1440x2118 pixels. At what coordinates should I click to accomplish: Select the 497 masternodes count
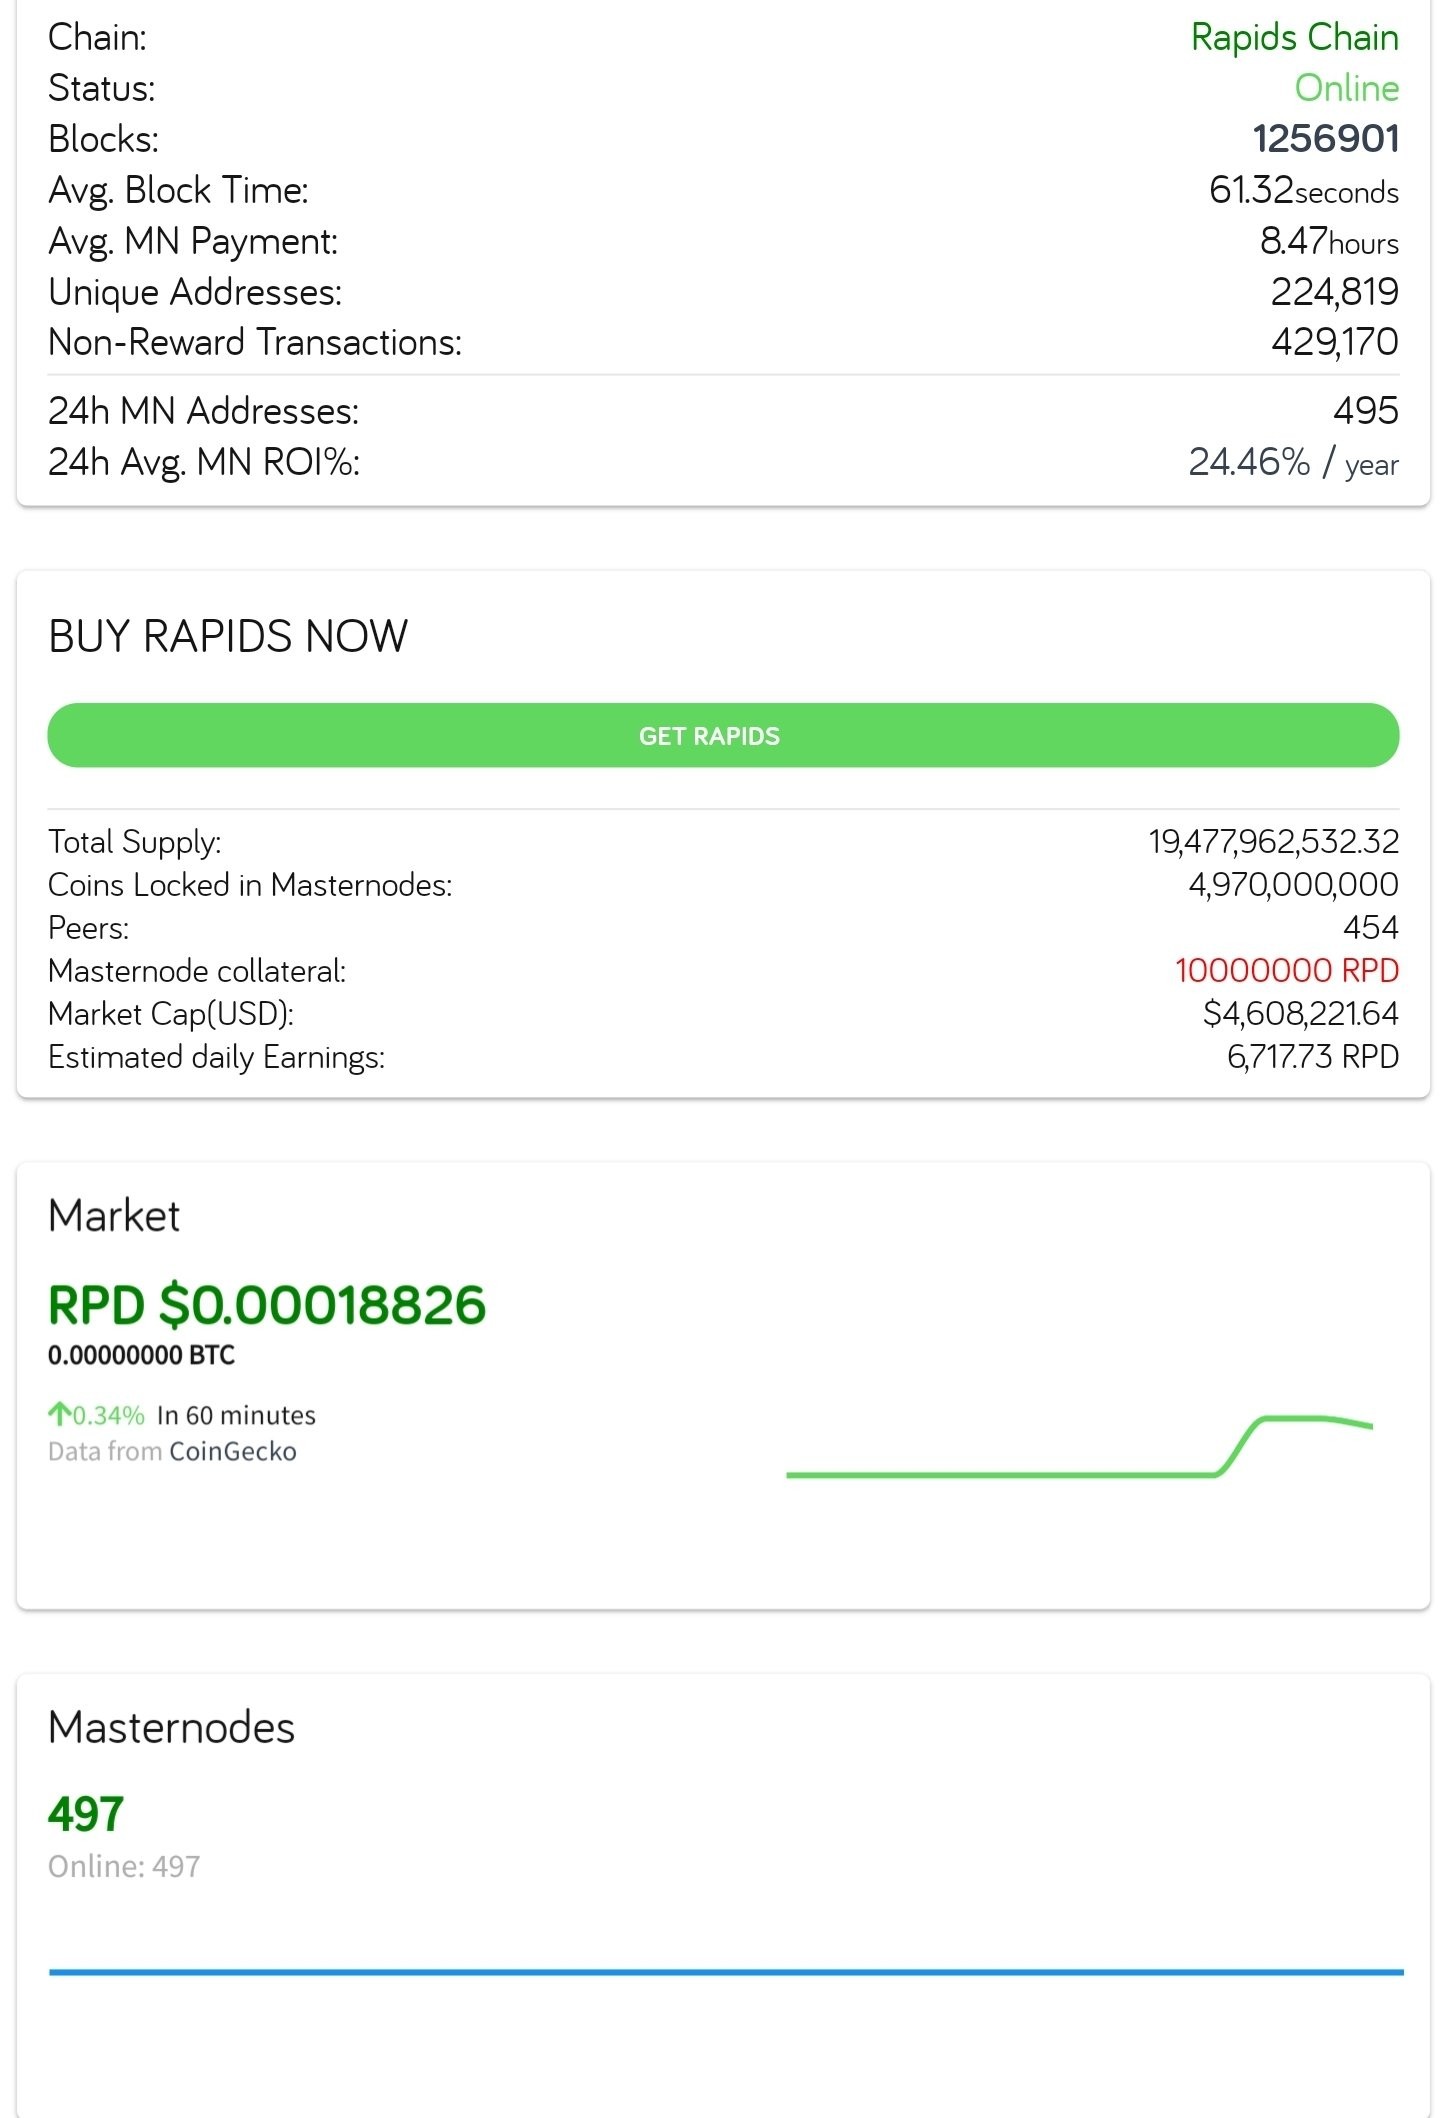(86, 1813)
